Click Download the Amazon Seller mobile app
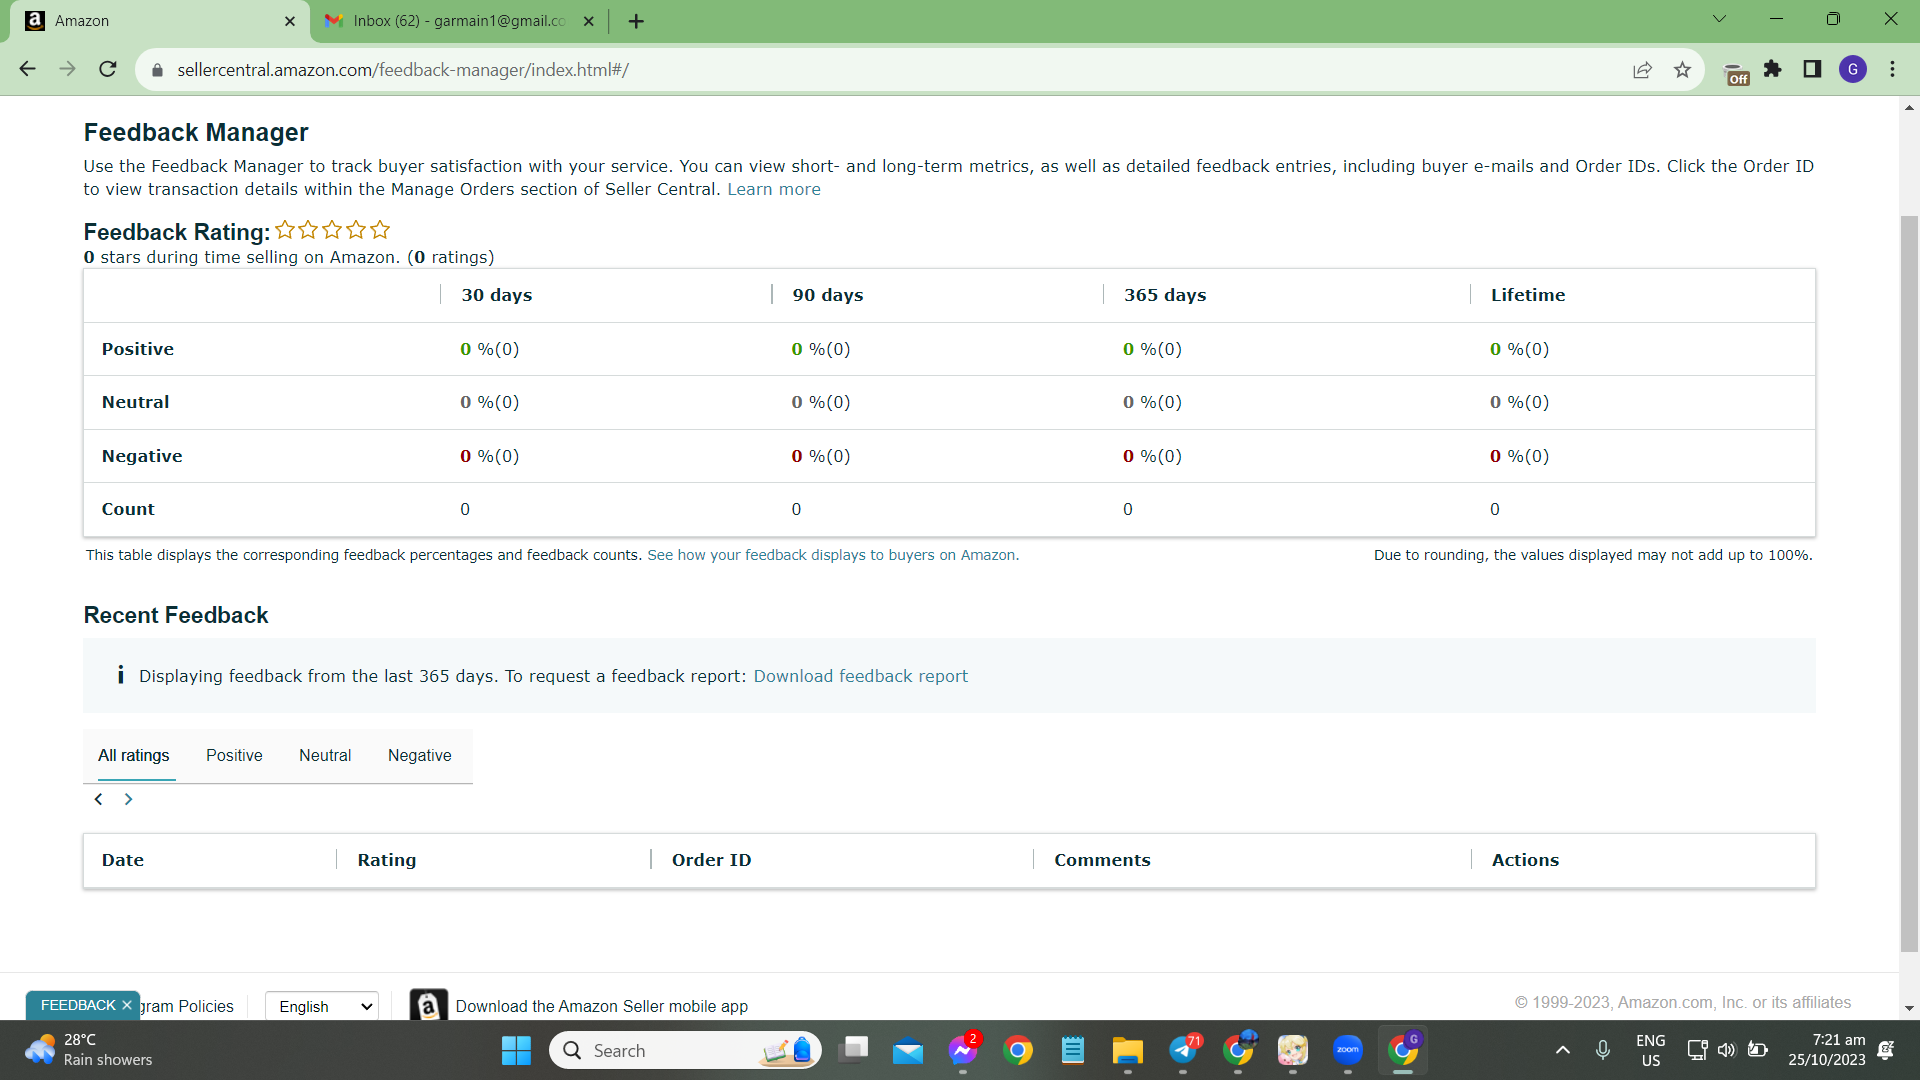This screenshot has height=1080, width=1920. click(x=602, y=1006)
